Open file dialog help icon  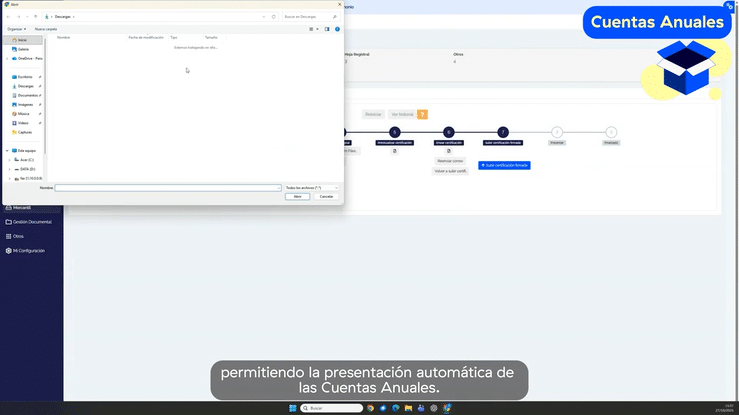click(337, 29)
